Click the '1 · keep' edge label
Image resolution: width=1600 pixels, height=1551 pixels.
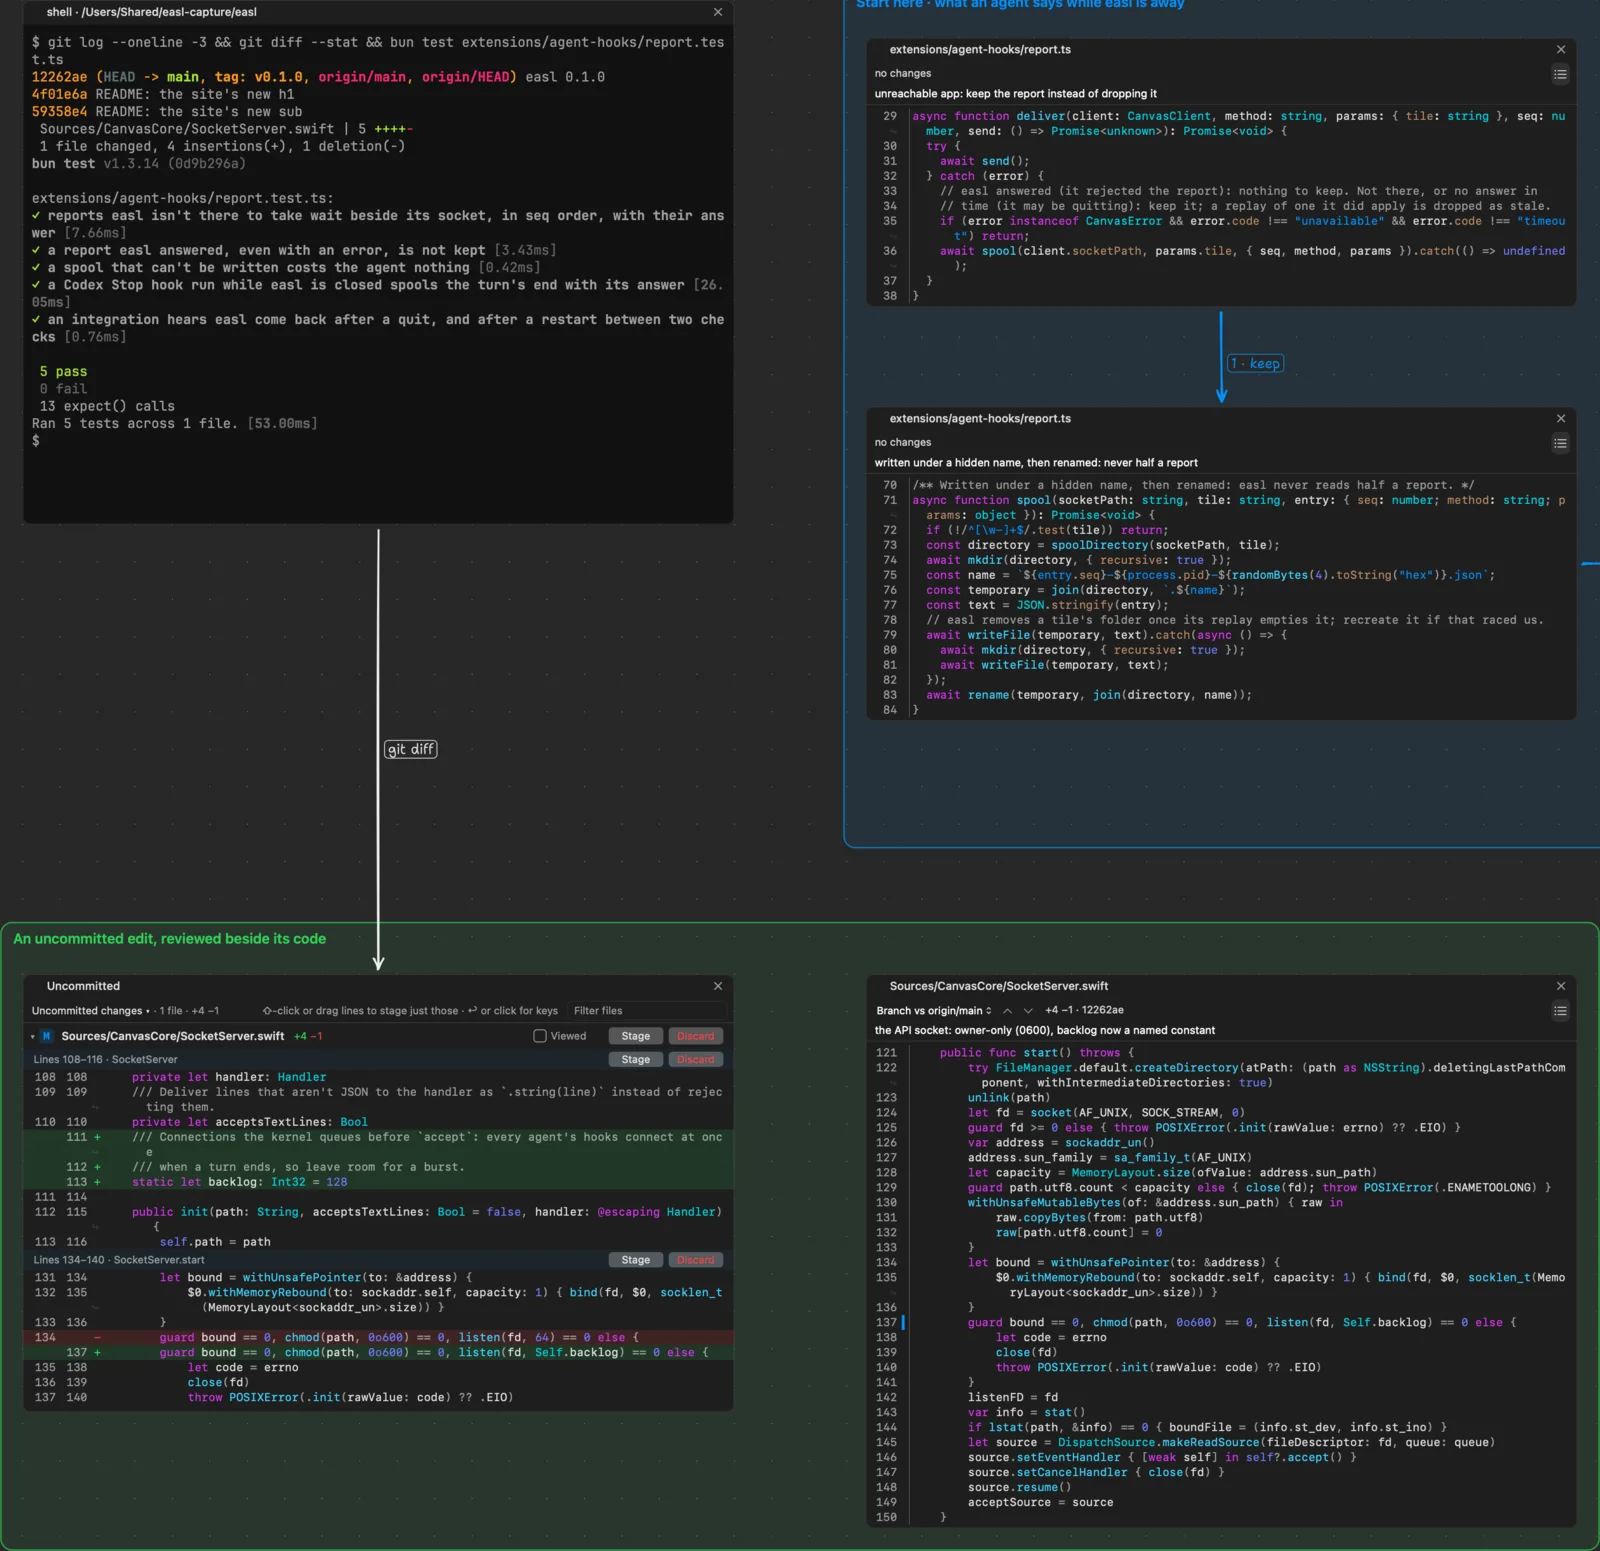[x=1255, y=364]
